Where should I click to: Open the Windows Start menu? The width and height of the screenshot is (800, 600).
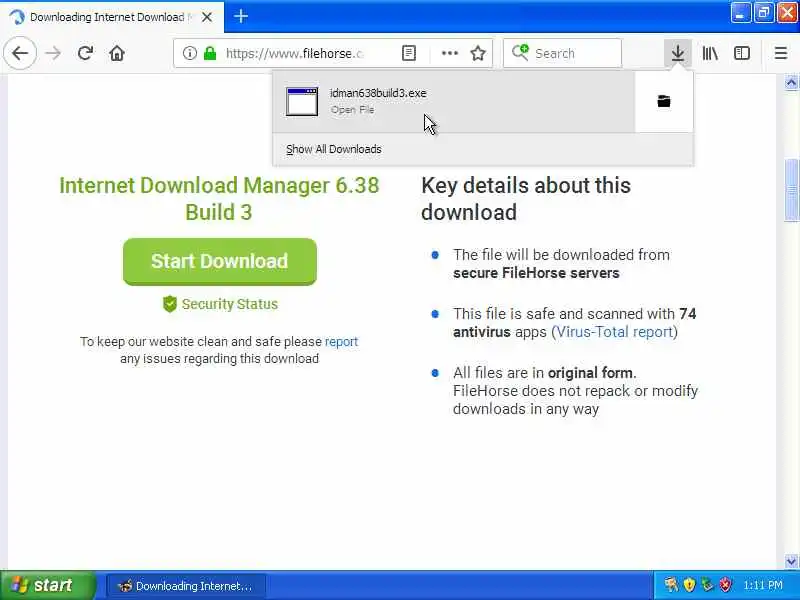tap(47, 585)
